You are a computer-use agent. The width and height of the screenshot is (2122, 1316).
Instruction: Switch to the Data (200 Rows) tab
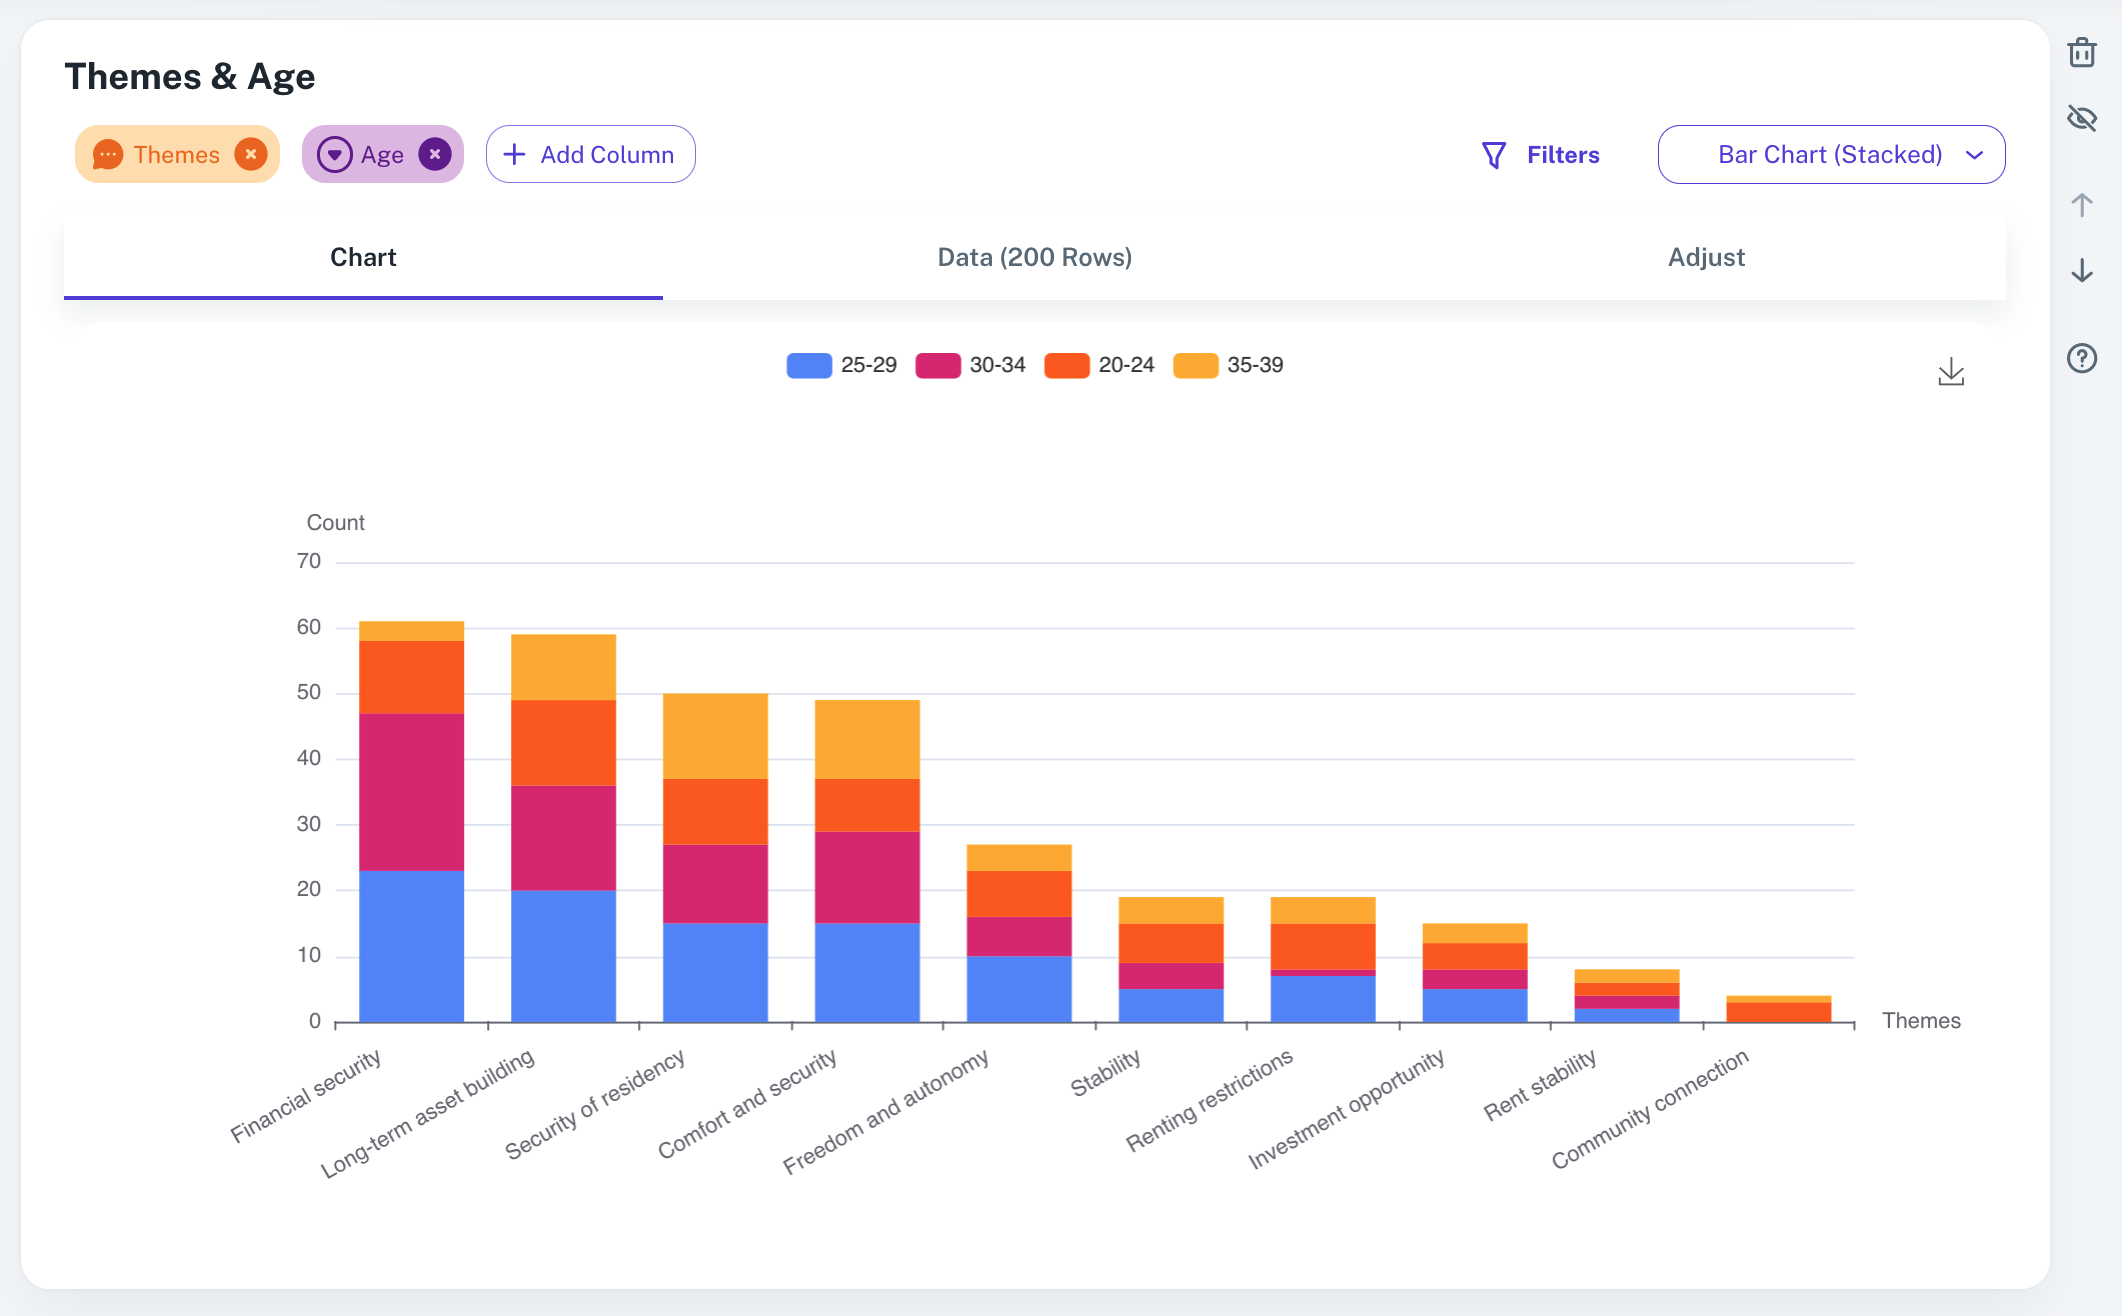coord(1033,257)
